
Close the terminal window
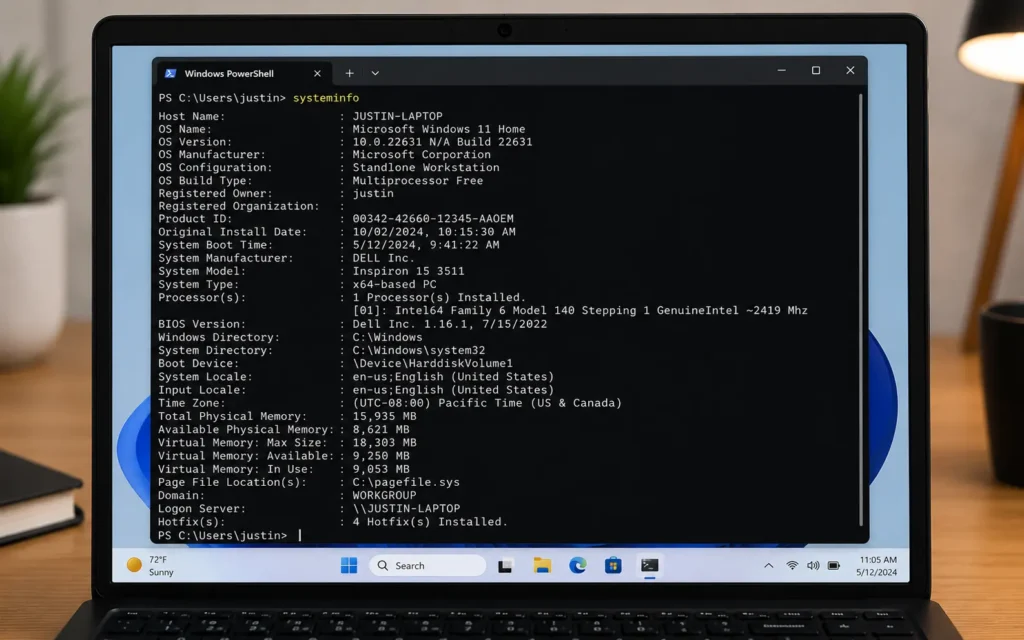pos(850,71)
